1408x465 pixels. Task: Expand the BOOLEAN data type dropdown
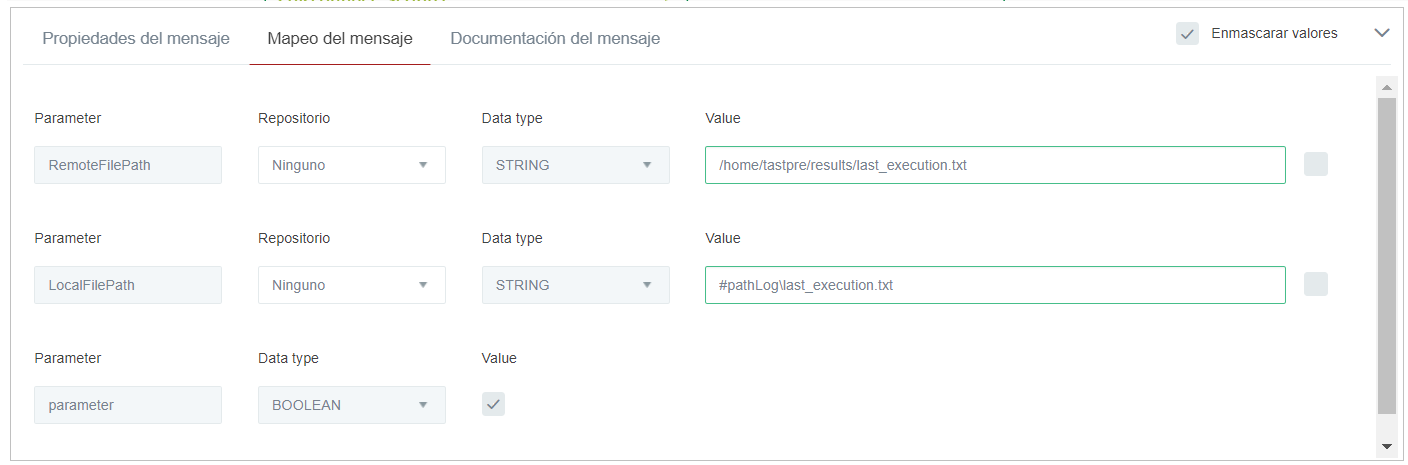tap(351, 405)
